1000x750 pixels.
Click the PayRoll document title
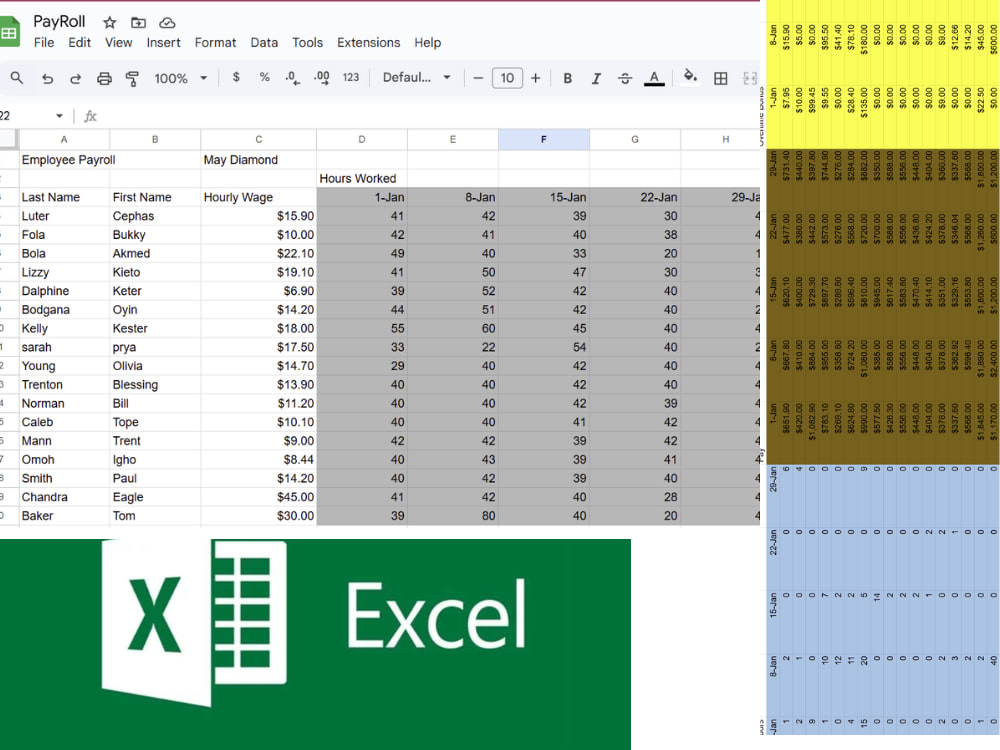(59, 22)
